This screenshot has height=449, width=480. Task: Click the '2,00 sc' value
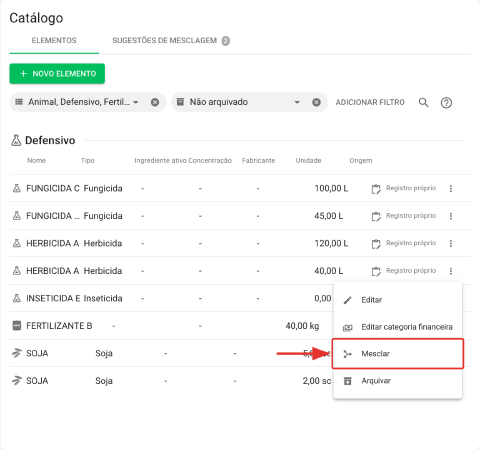(317, 381)
